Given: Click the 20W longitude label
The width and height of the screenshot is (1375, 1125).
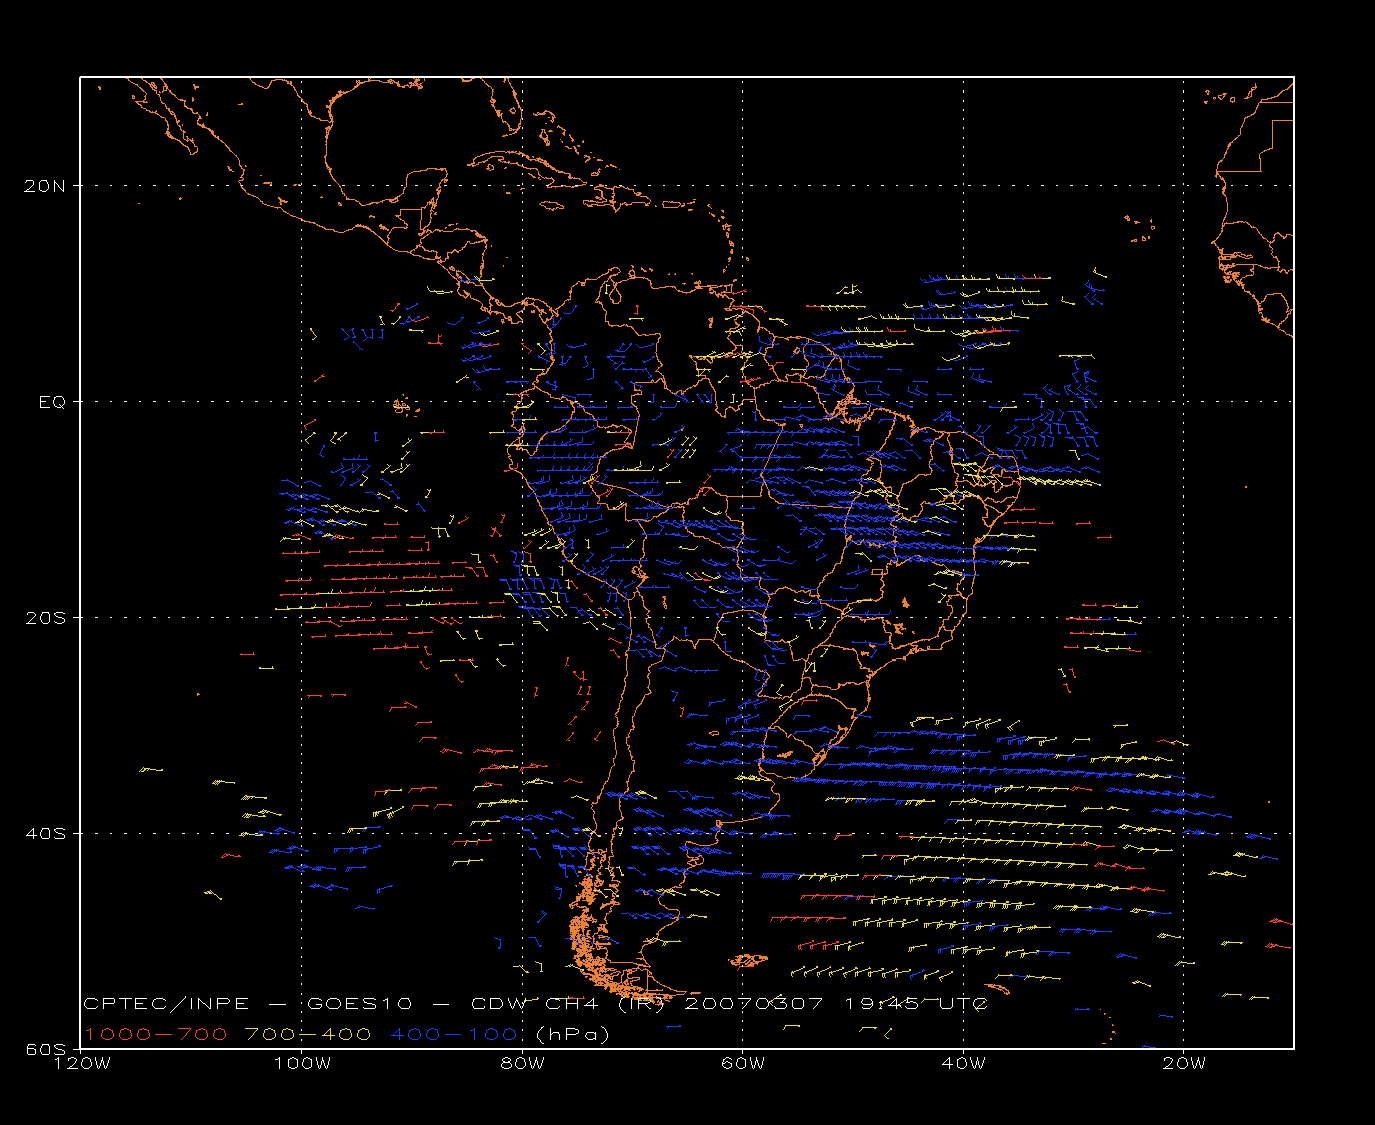Looking at the screenshot, I should click(x=1184, y=1063).
